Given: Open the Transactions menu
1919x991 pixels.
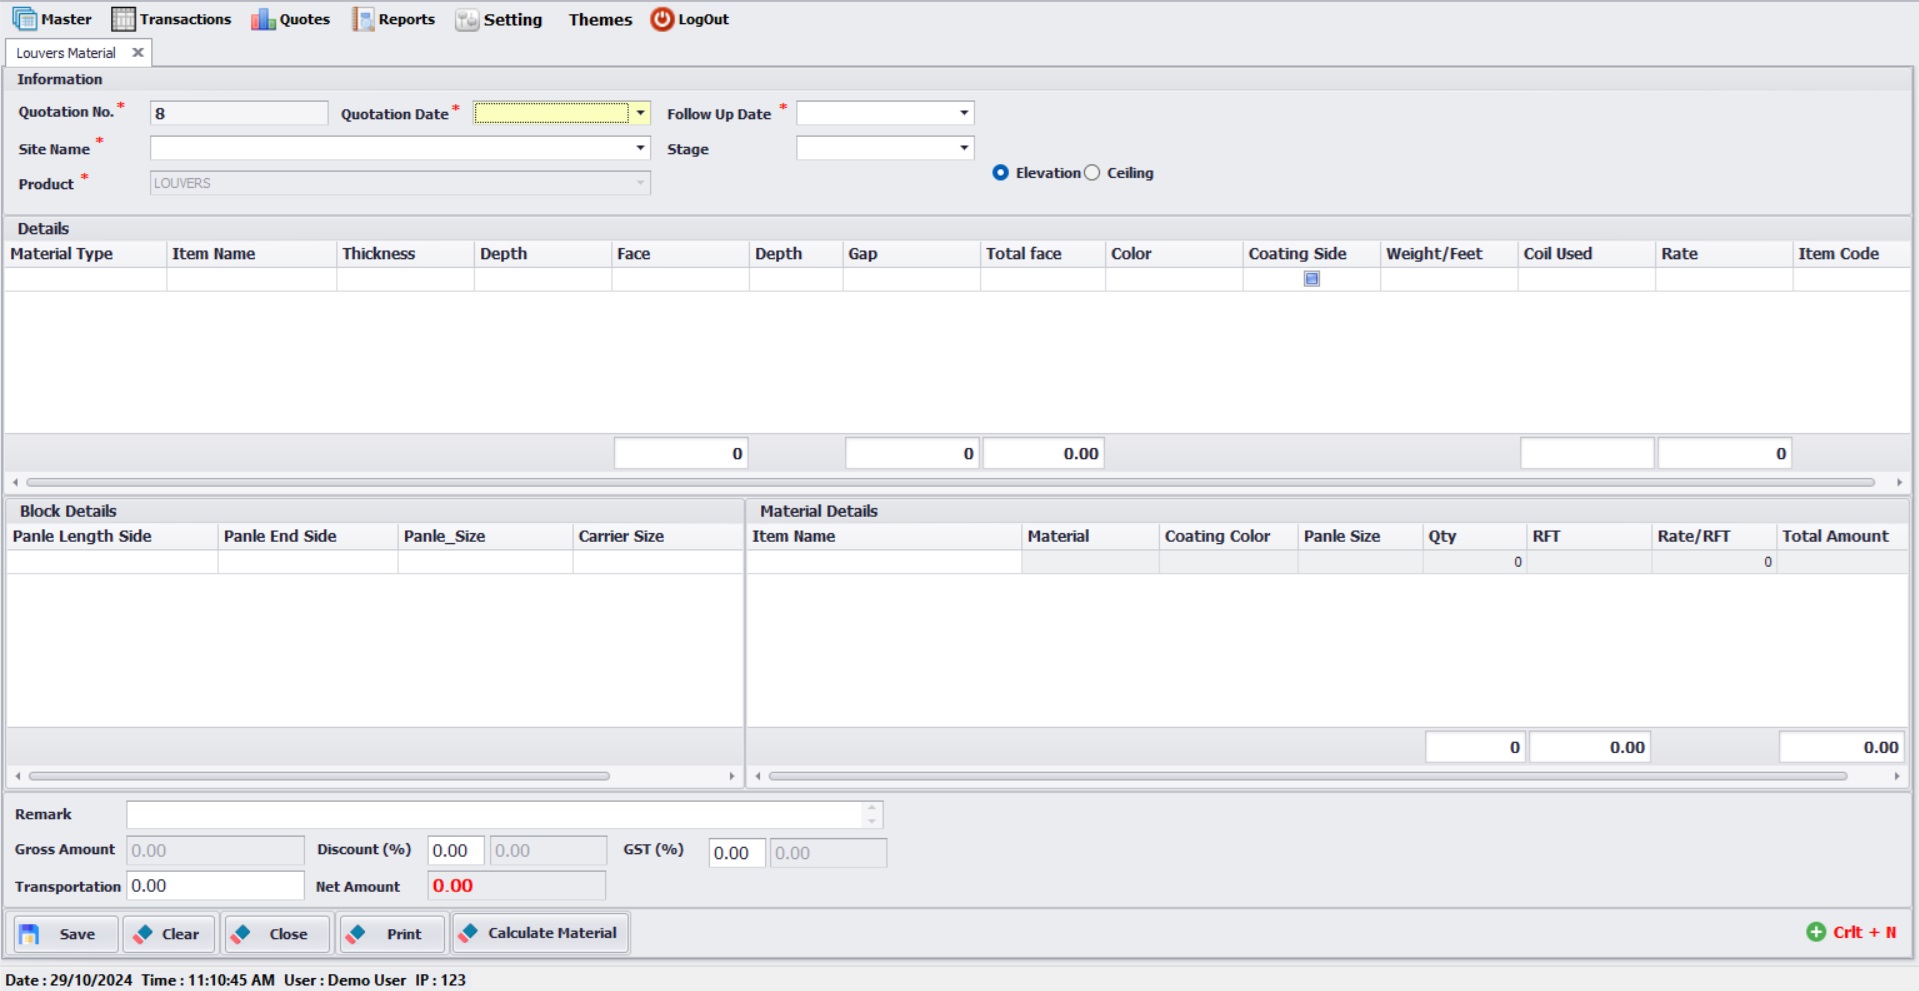Looking at the screenshot, I should (x=171, y=19).
